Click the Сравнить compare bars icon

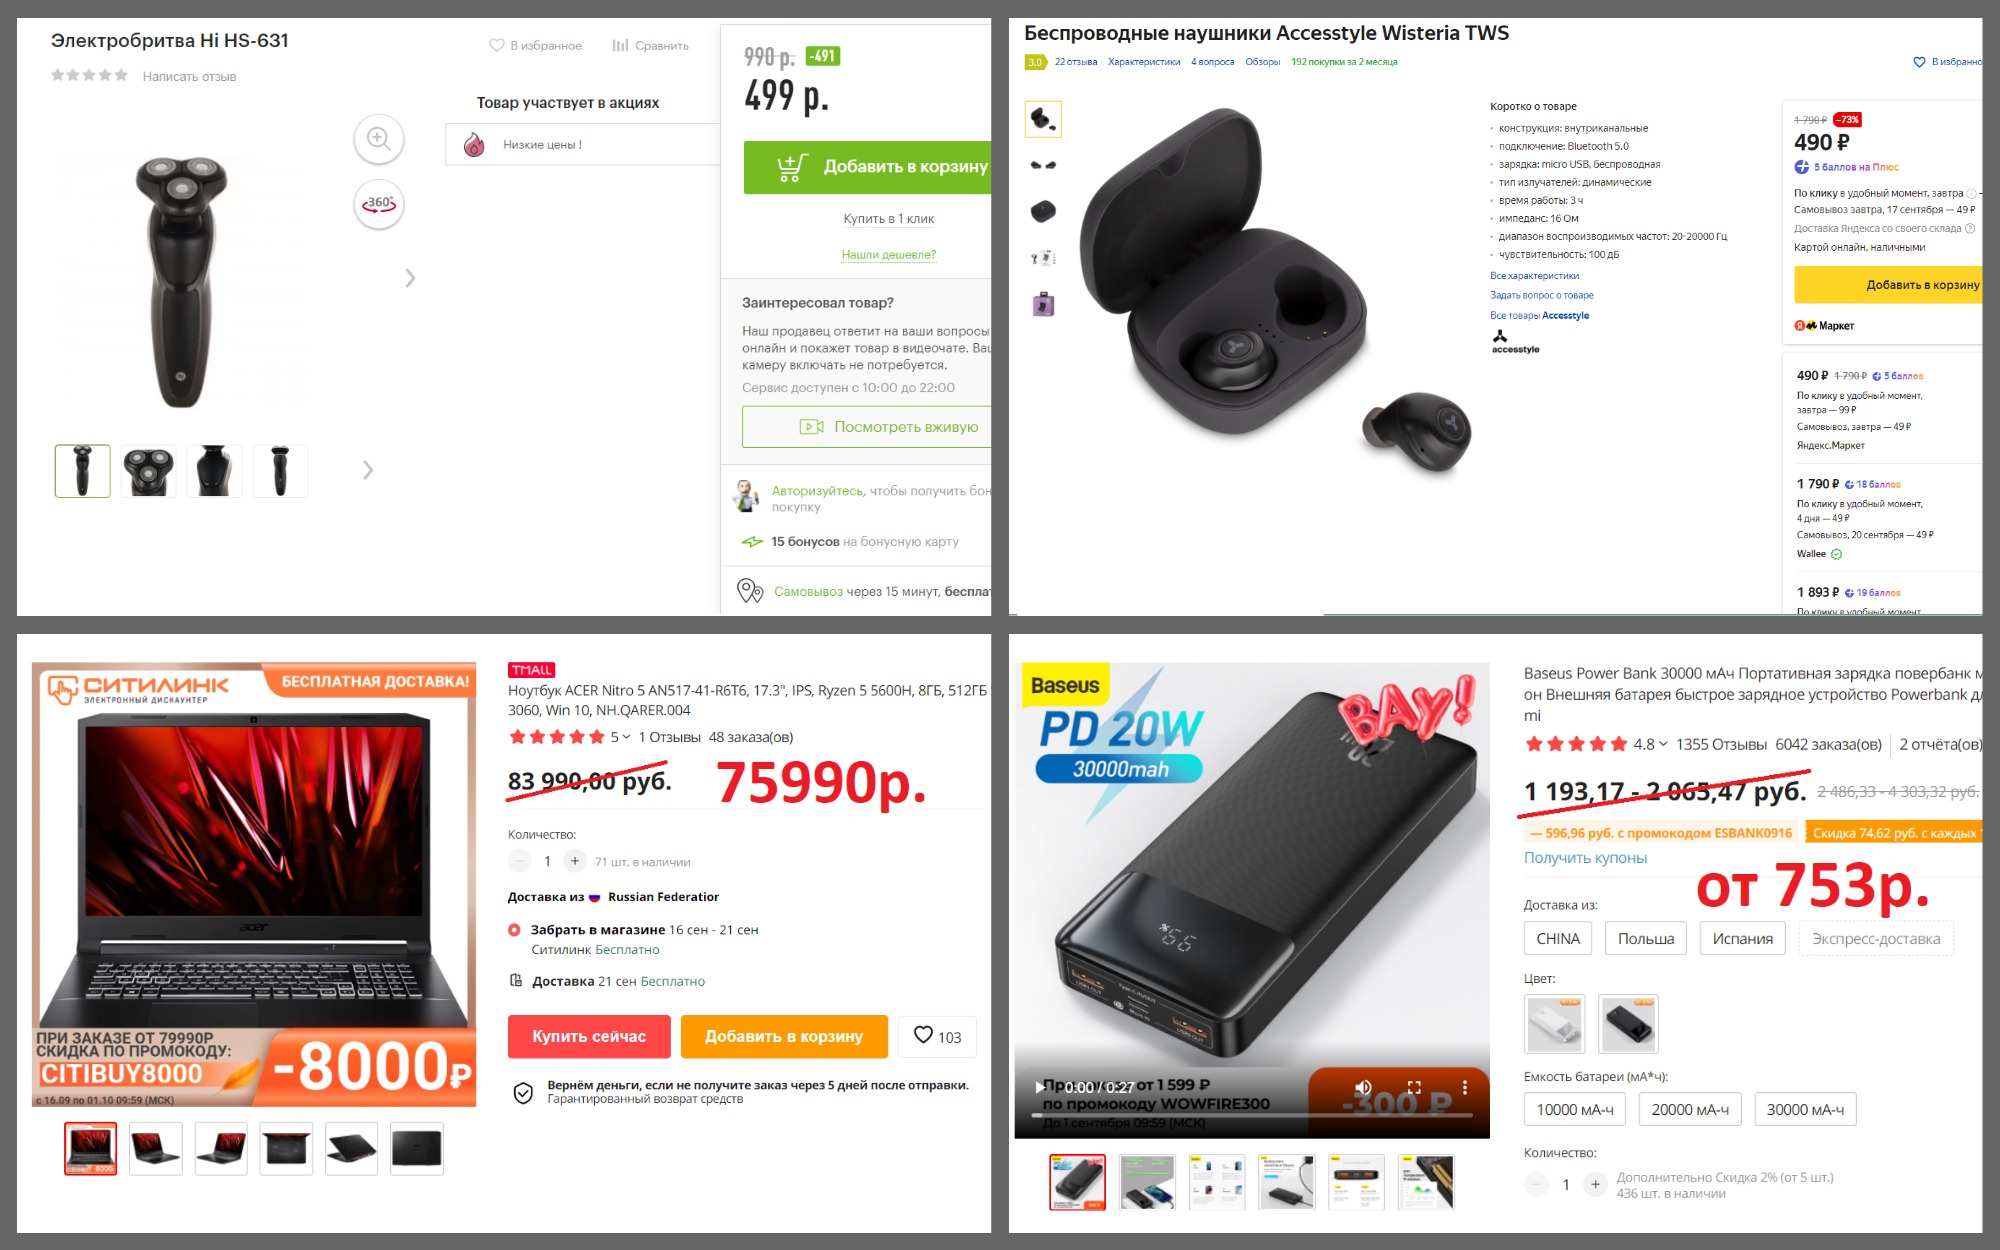click(620, 45)
